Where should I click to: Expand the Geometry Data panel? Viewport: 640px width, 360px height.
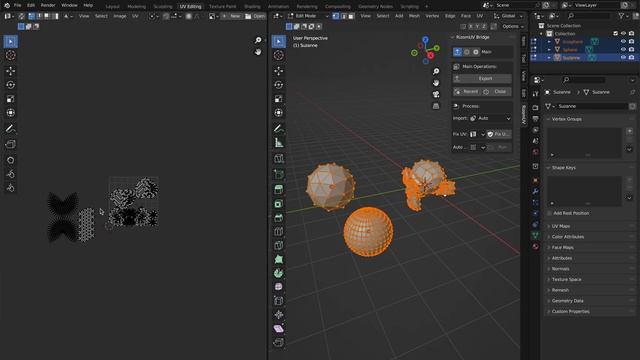[567, 301]
